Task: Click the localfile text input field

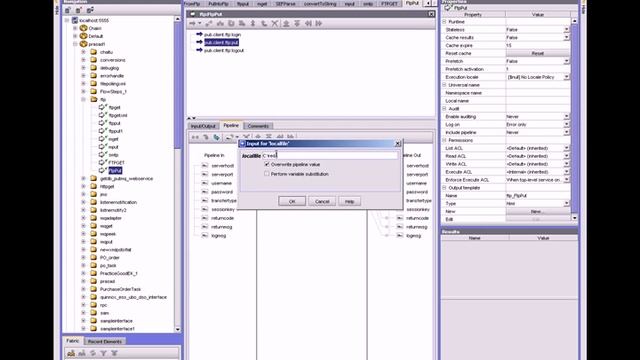Action: coord(330,156)
